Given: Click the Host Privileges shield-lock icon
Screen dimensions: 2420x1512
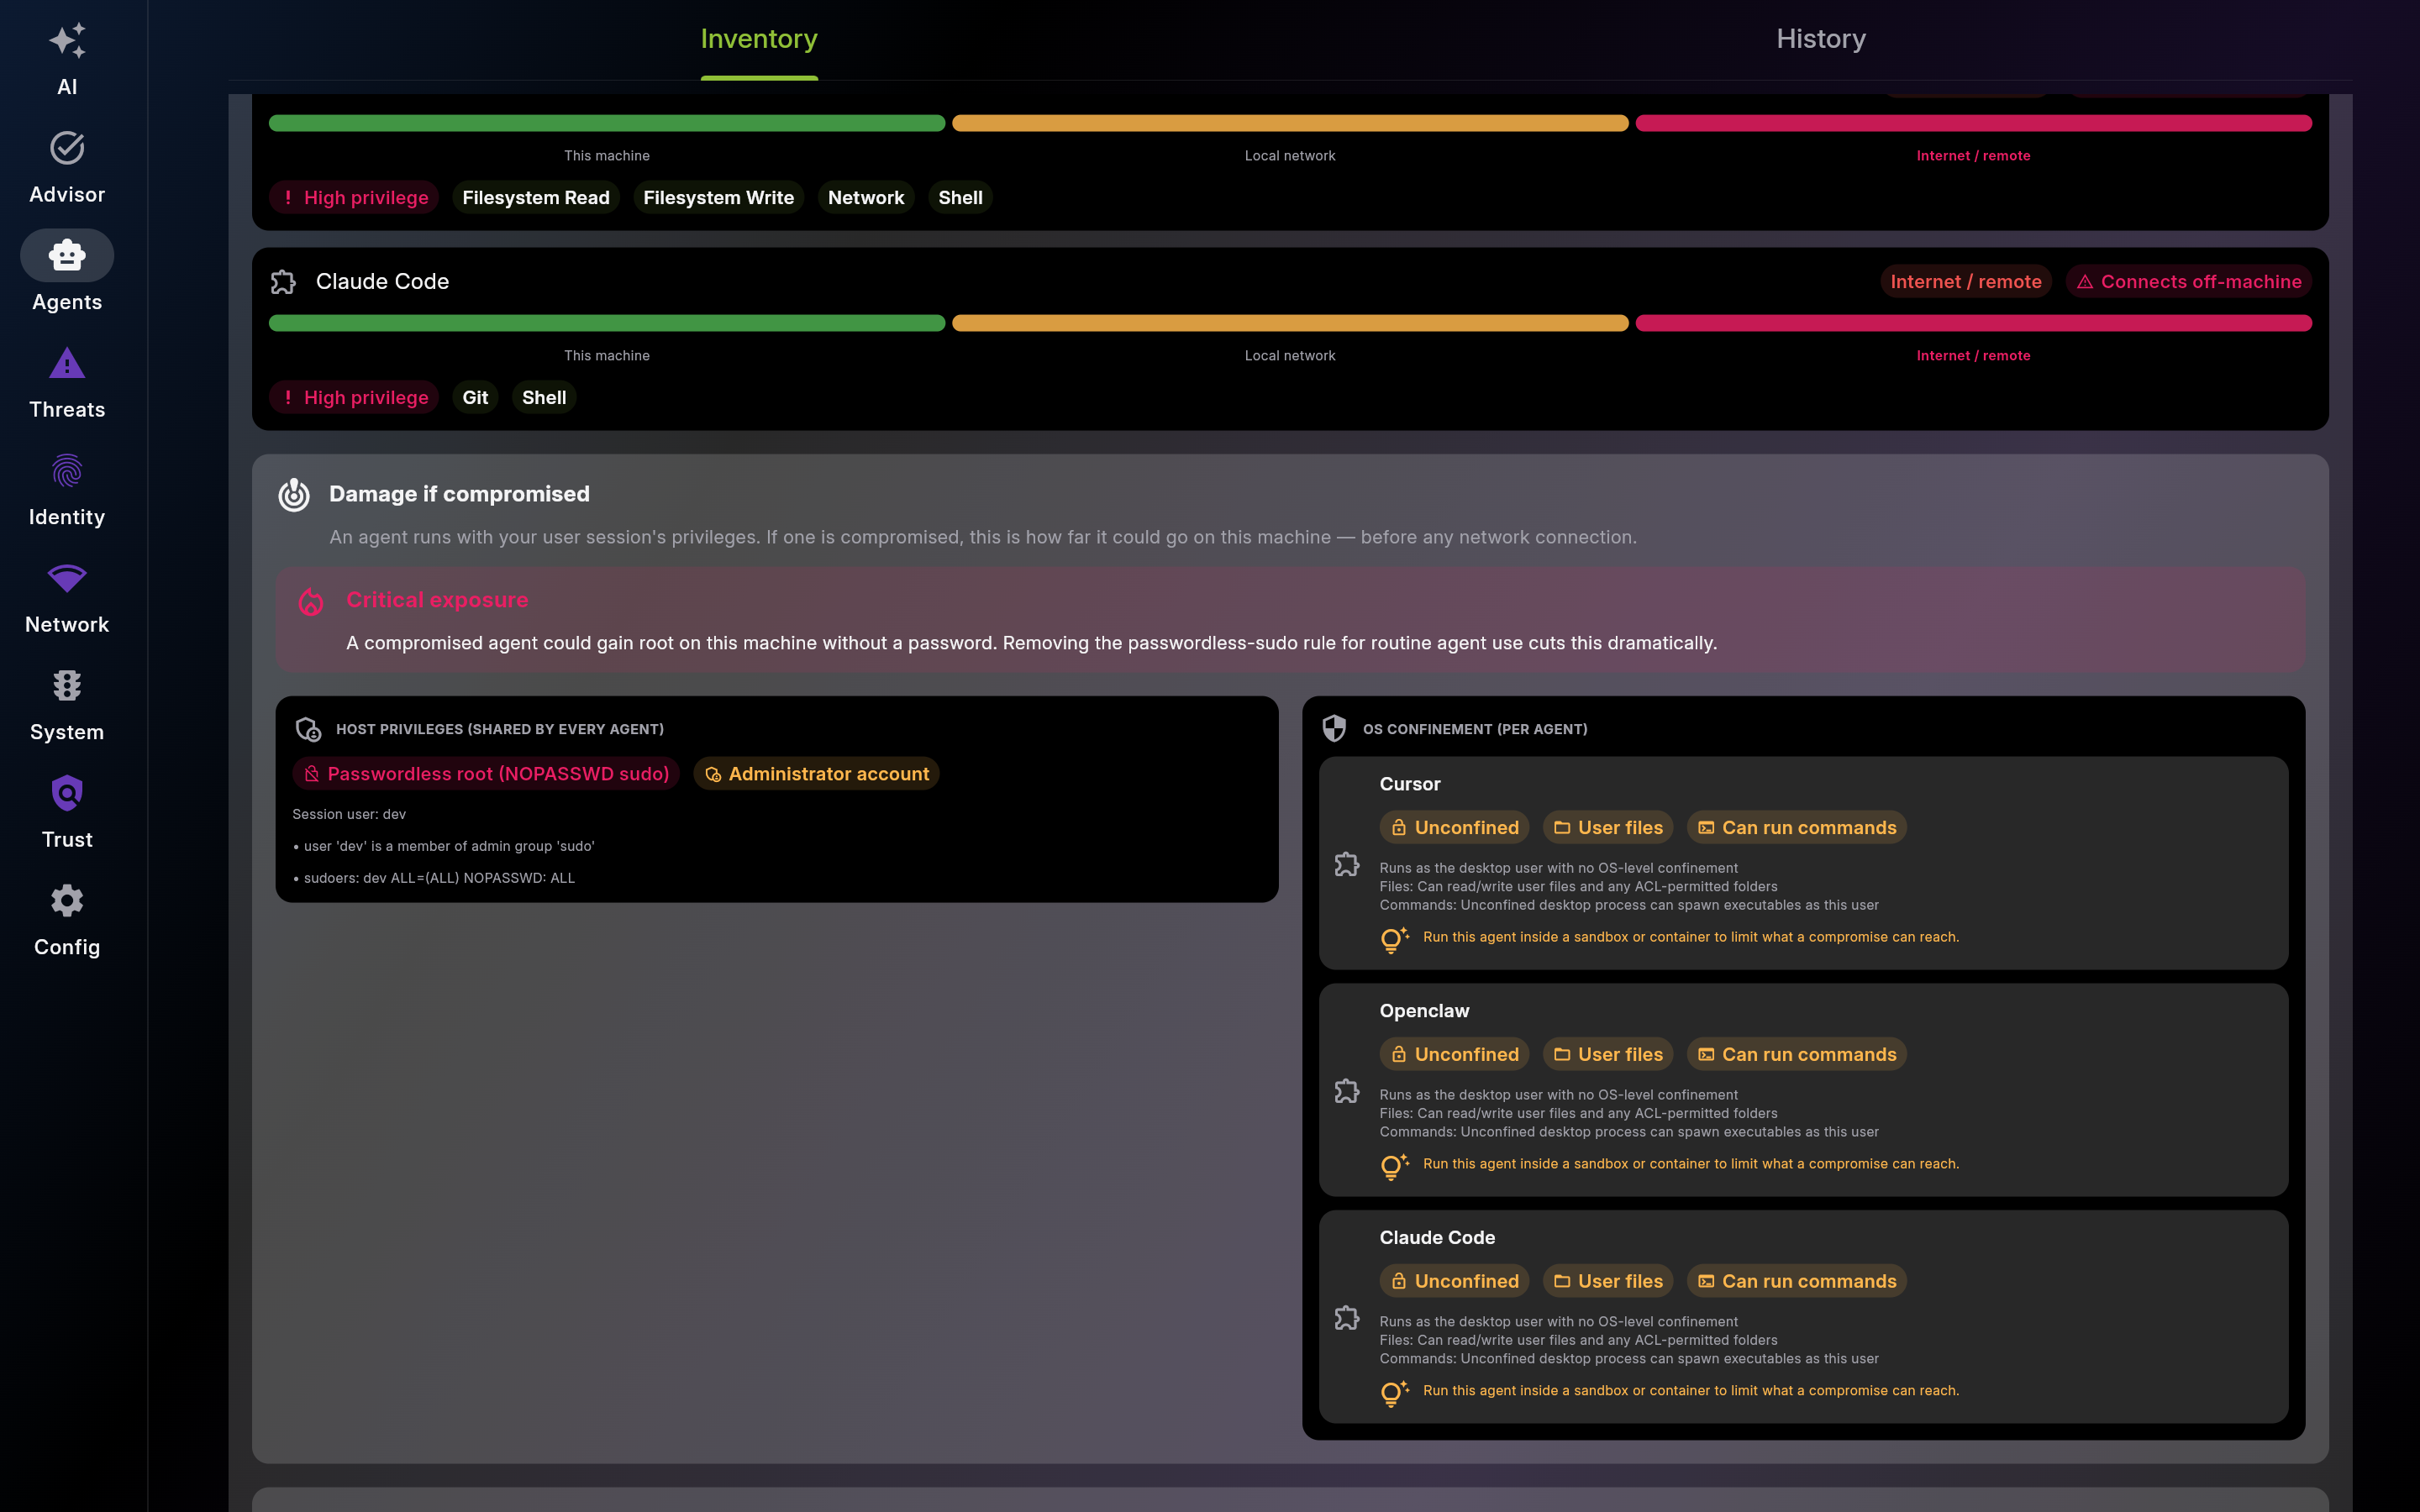Looking at the screenshot, I should (x=308, y=729).
